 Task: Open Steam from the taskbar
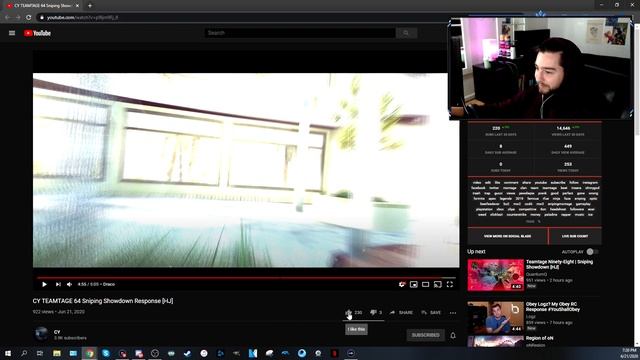[187, 353]
